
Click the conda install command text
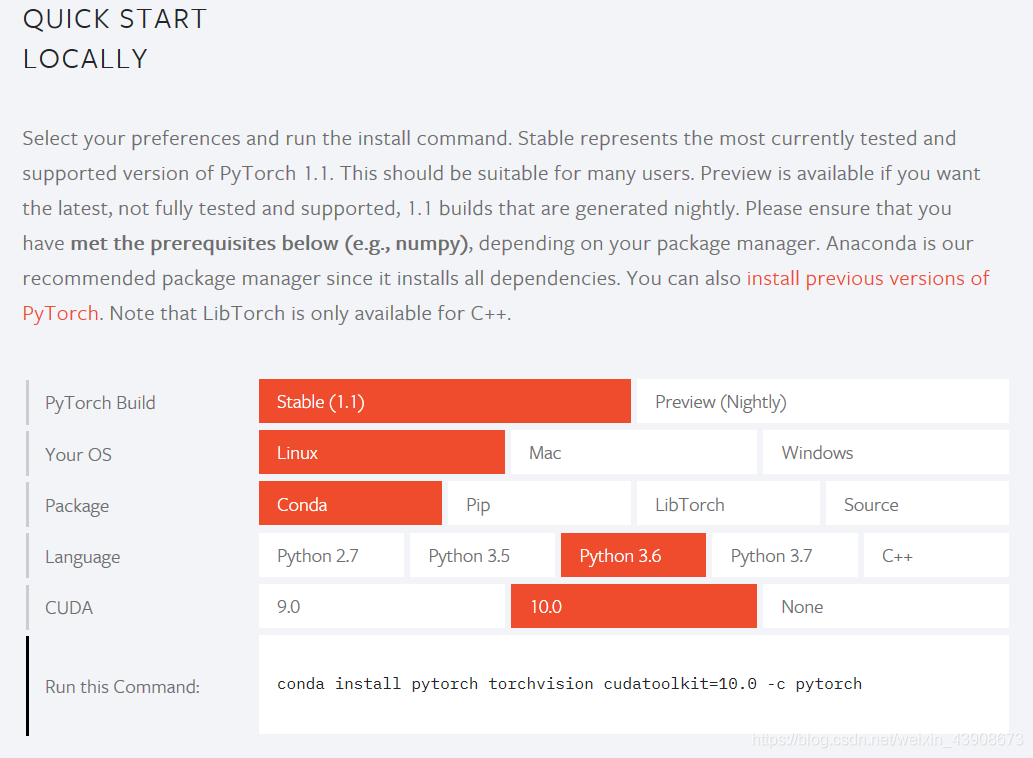coord(569,684)
